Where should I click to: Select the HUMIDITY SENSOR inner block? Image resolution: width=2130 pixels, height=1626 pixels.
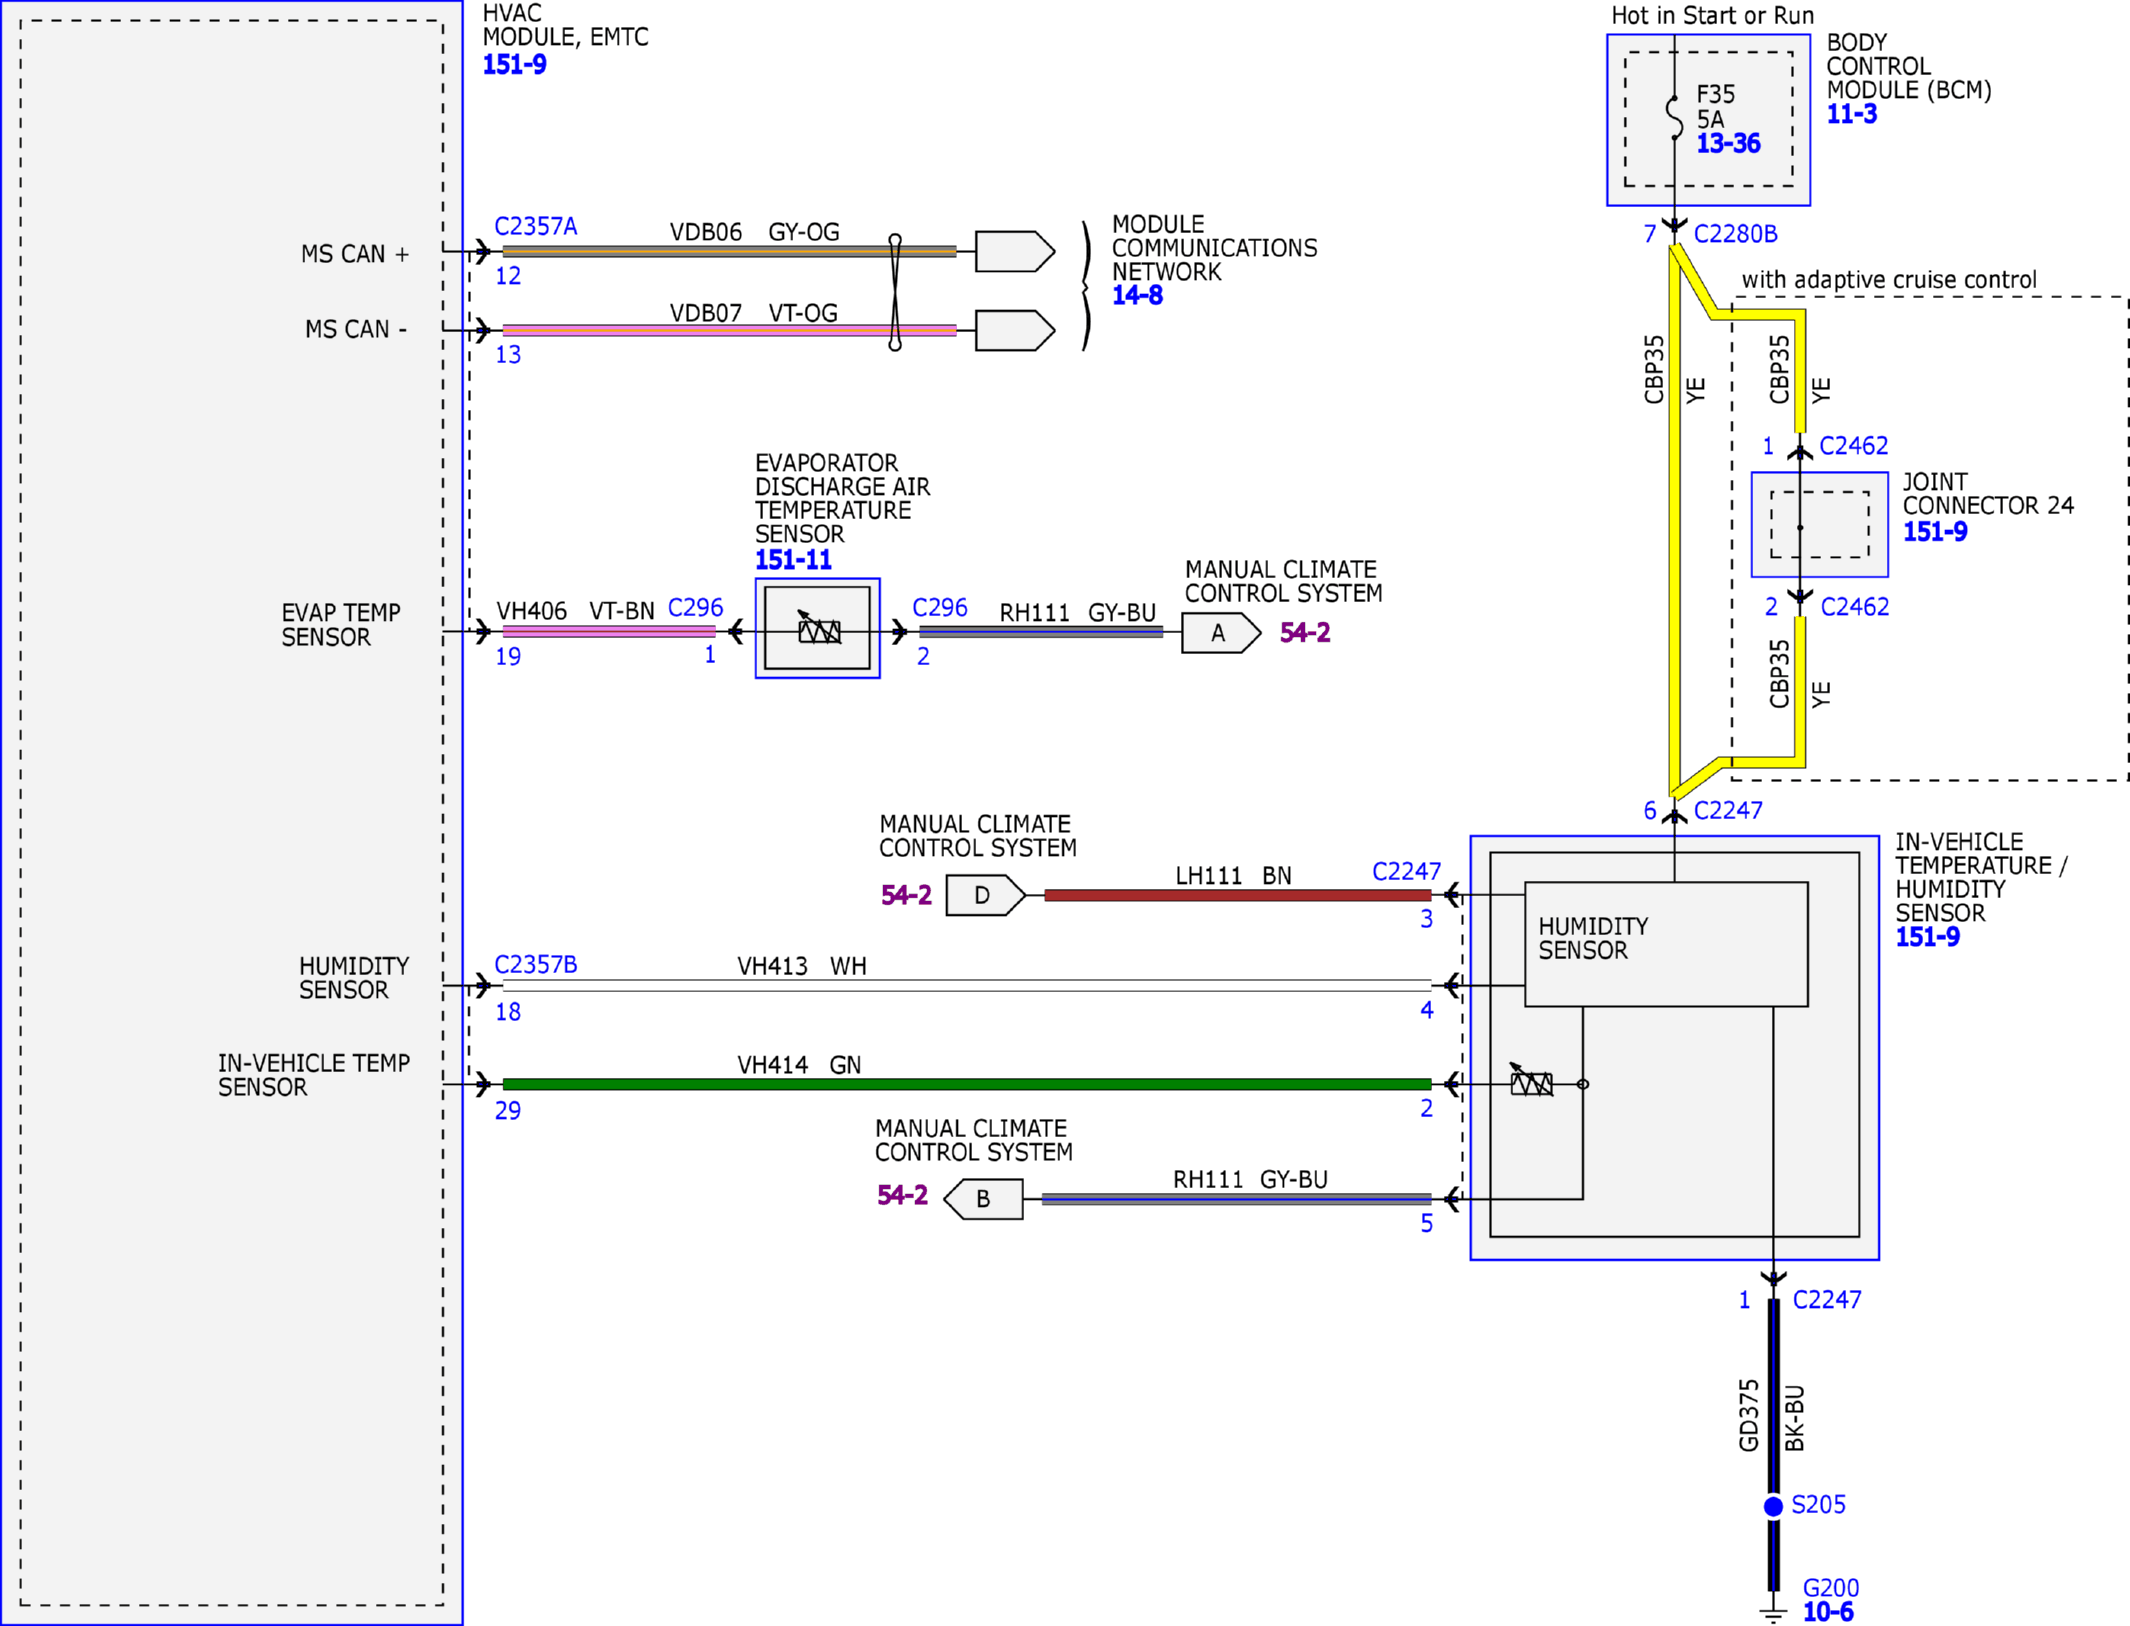click(1666, 944)
